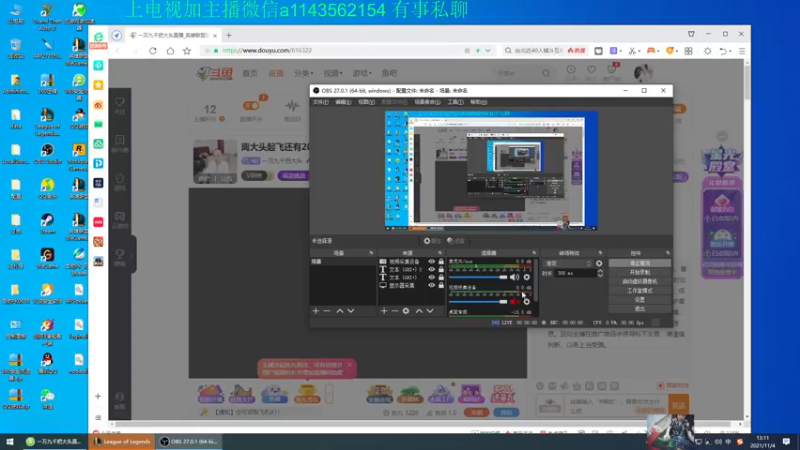Open OBS 场景集合 Scene Collection menu
800x450 pixels.
pos(427,102)
